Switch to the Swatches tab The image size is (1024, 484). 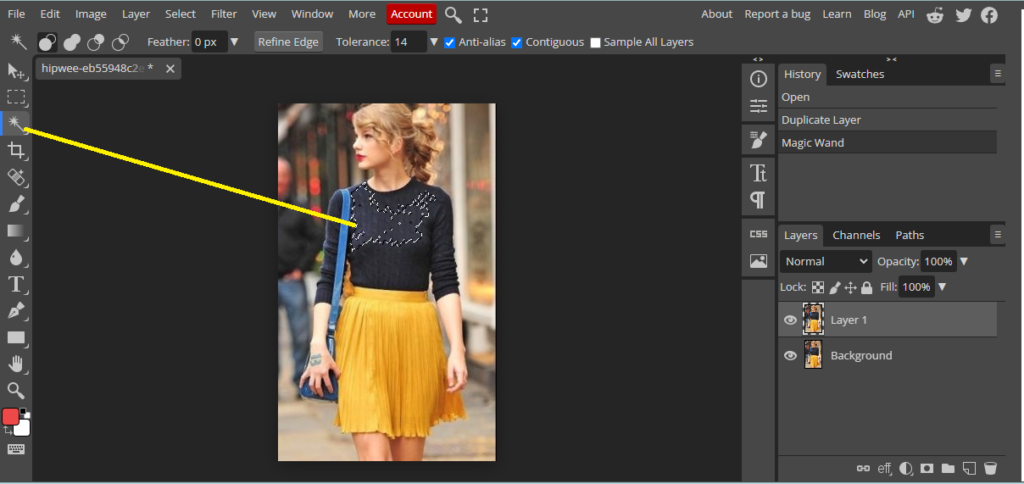[x=859, y=74]
